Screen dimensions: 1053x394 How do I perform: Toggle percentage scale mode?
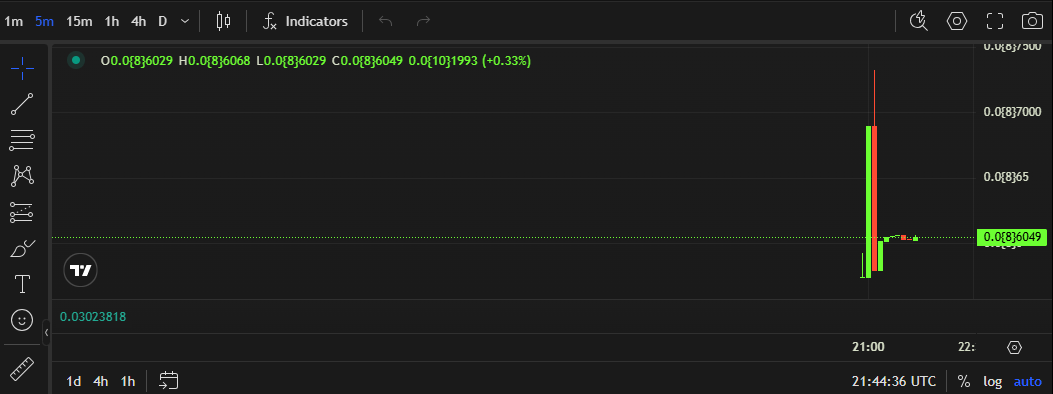(x=964, y=381)
